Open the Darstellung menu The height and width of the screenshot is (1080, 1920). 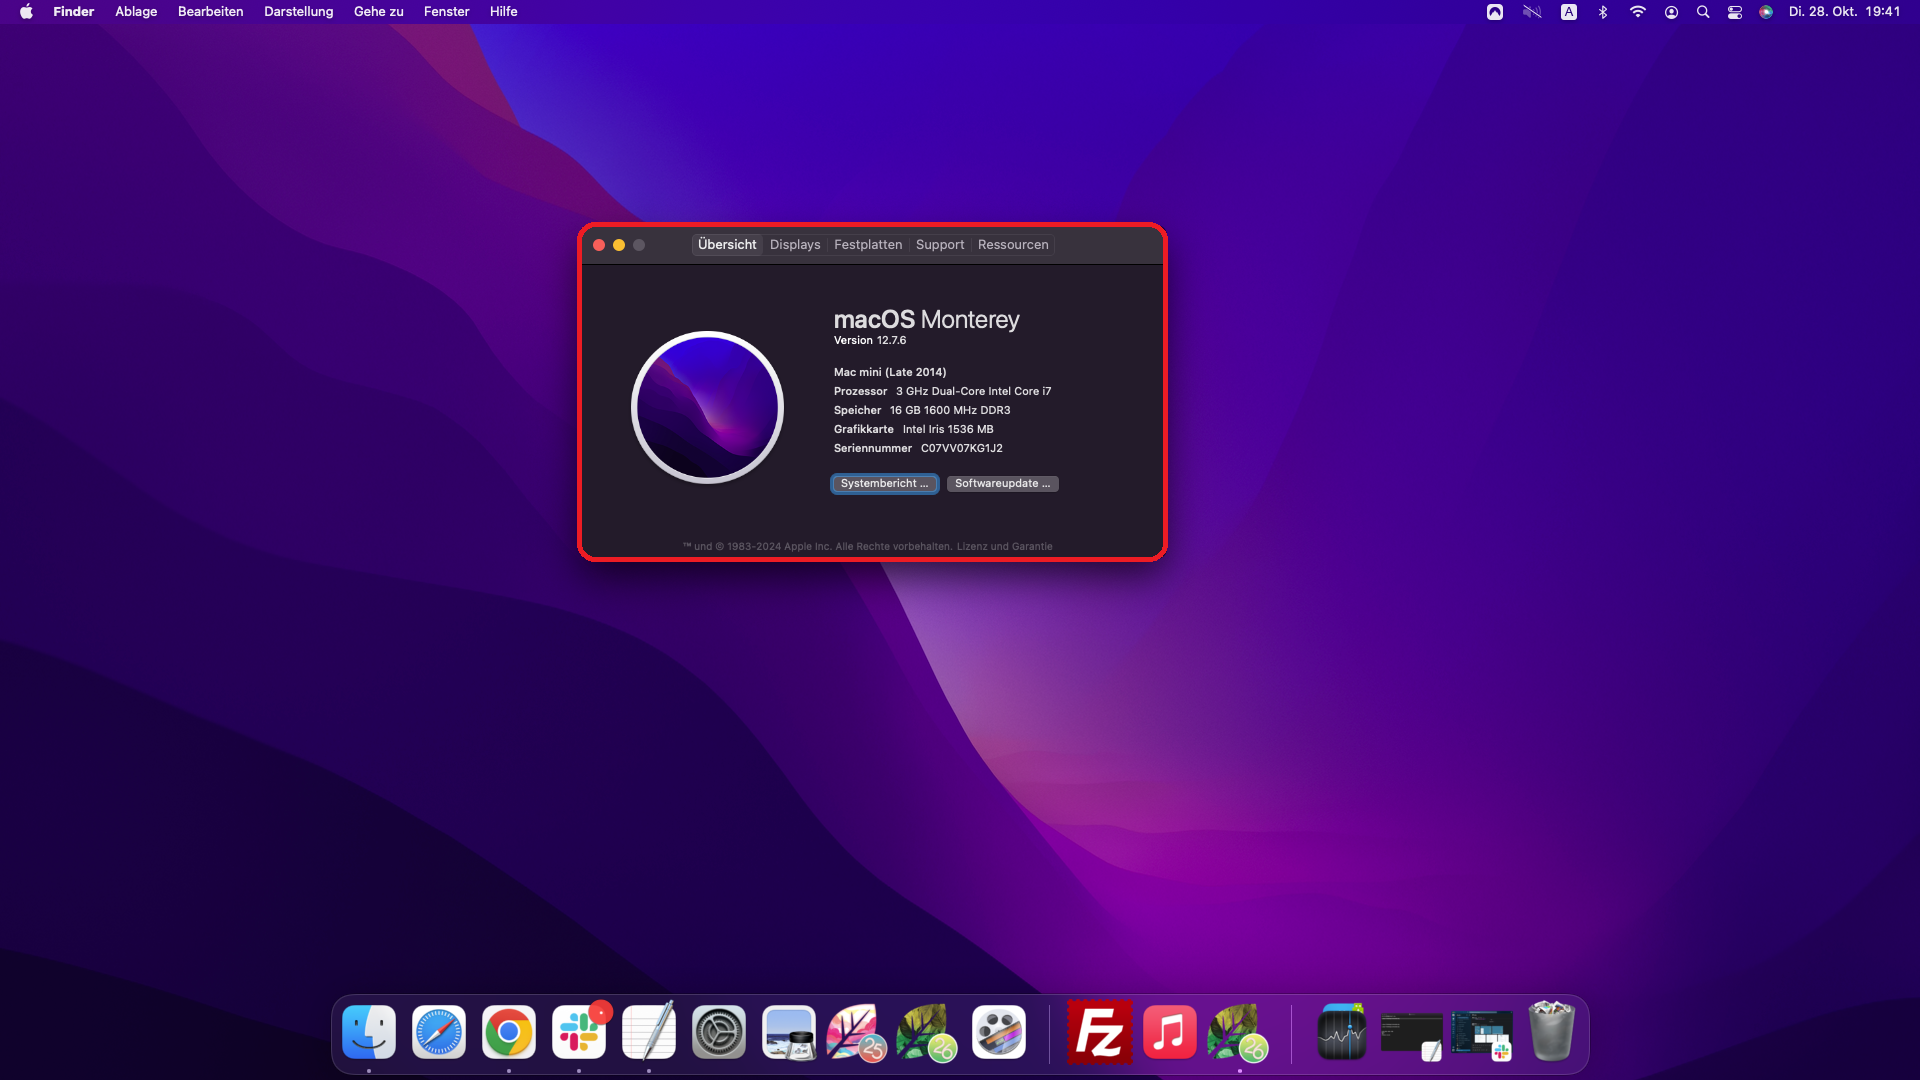[298, 12]
